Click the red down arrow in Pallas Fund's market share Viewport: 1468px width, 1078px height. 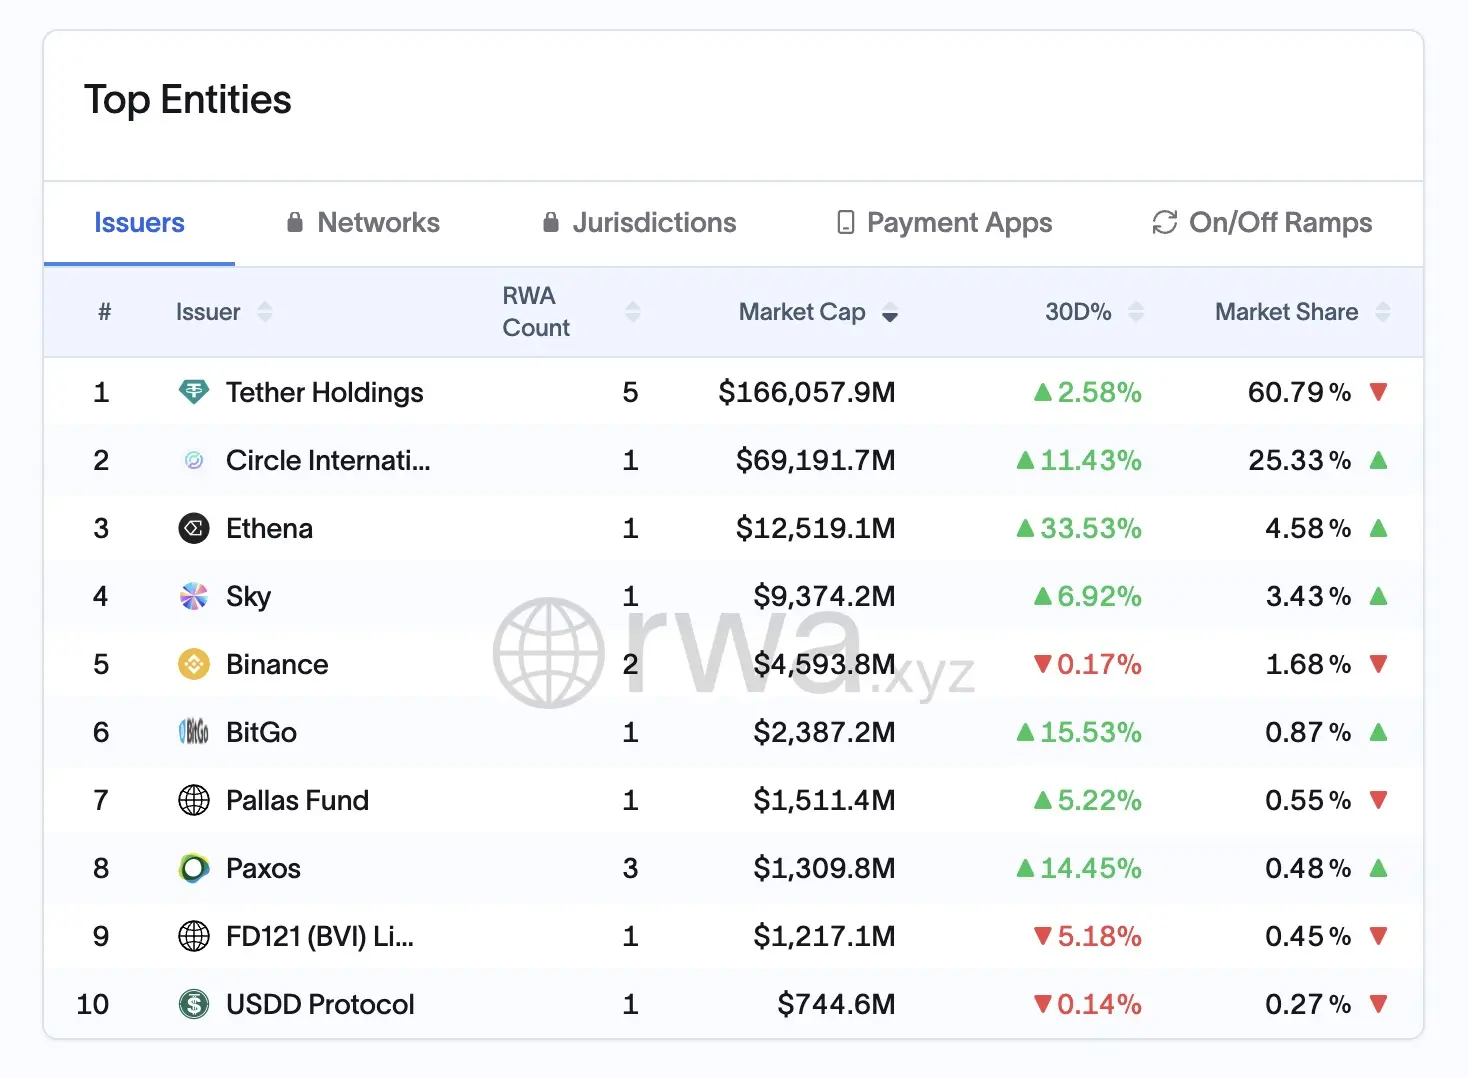tap(1379, 800)
